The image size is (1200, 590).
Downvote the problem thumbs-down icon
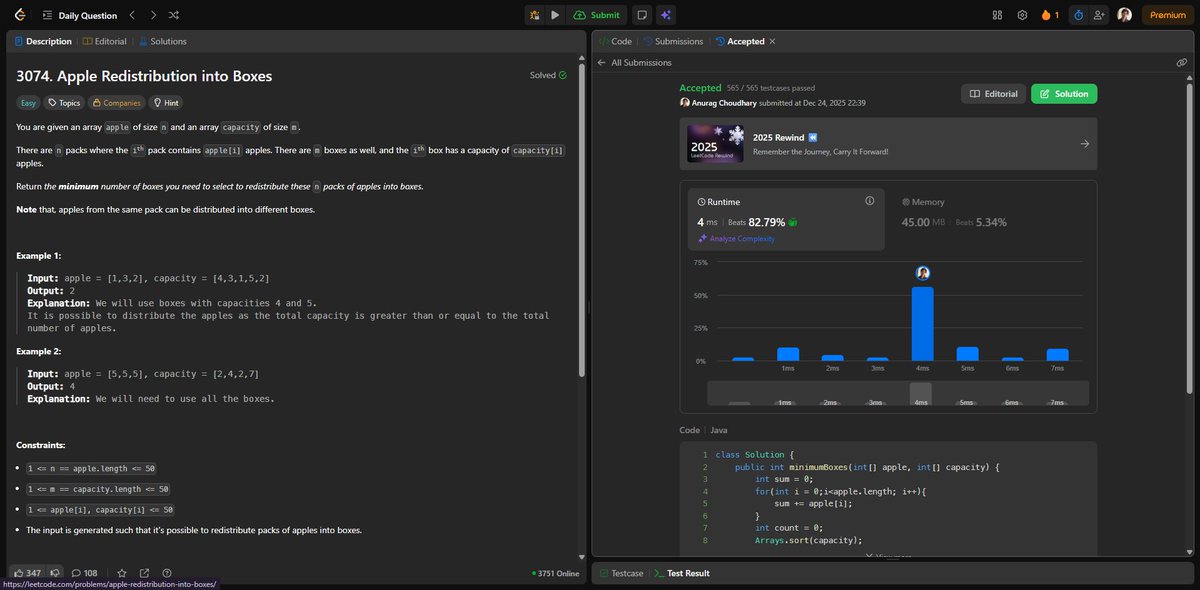(55, 573)
